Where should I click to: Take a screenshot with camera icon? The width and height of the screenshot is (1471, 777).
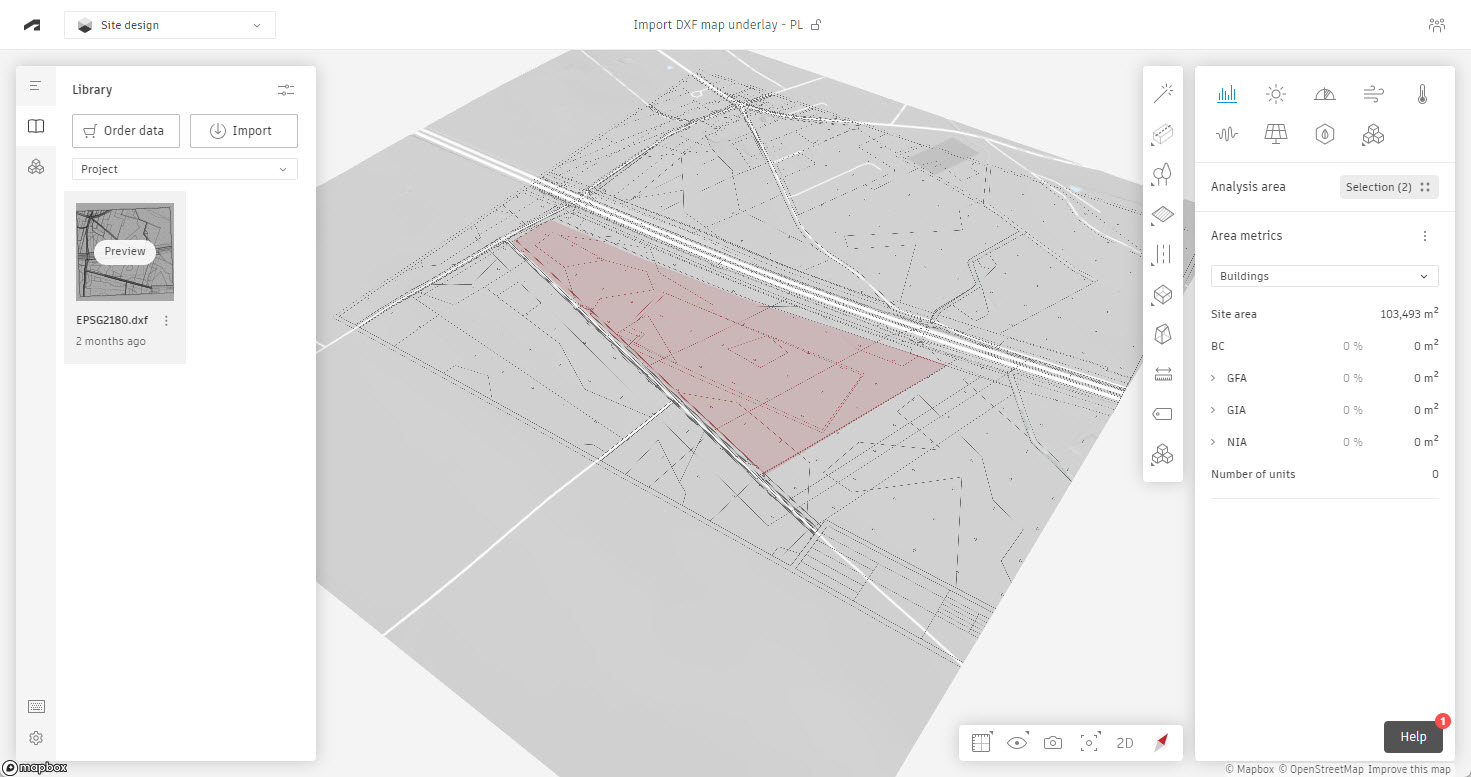click(1053, 743)
